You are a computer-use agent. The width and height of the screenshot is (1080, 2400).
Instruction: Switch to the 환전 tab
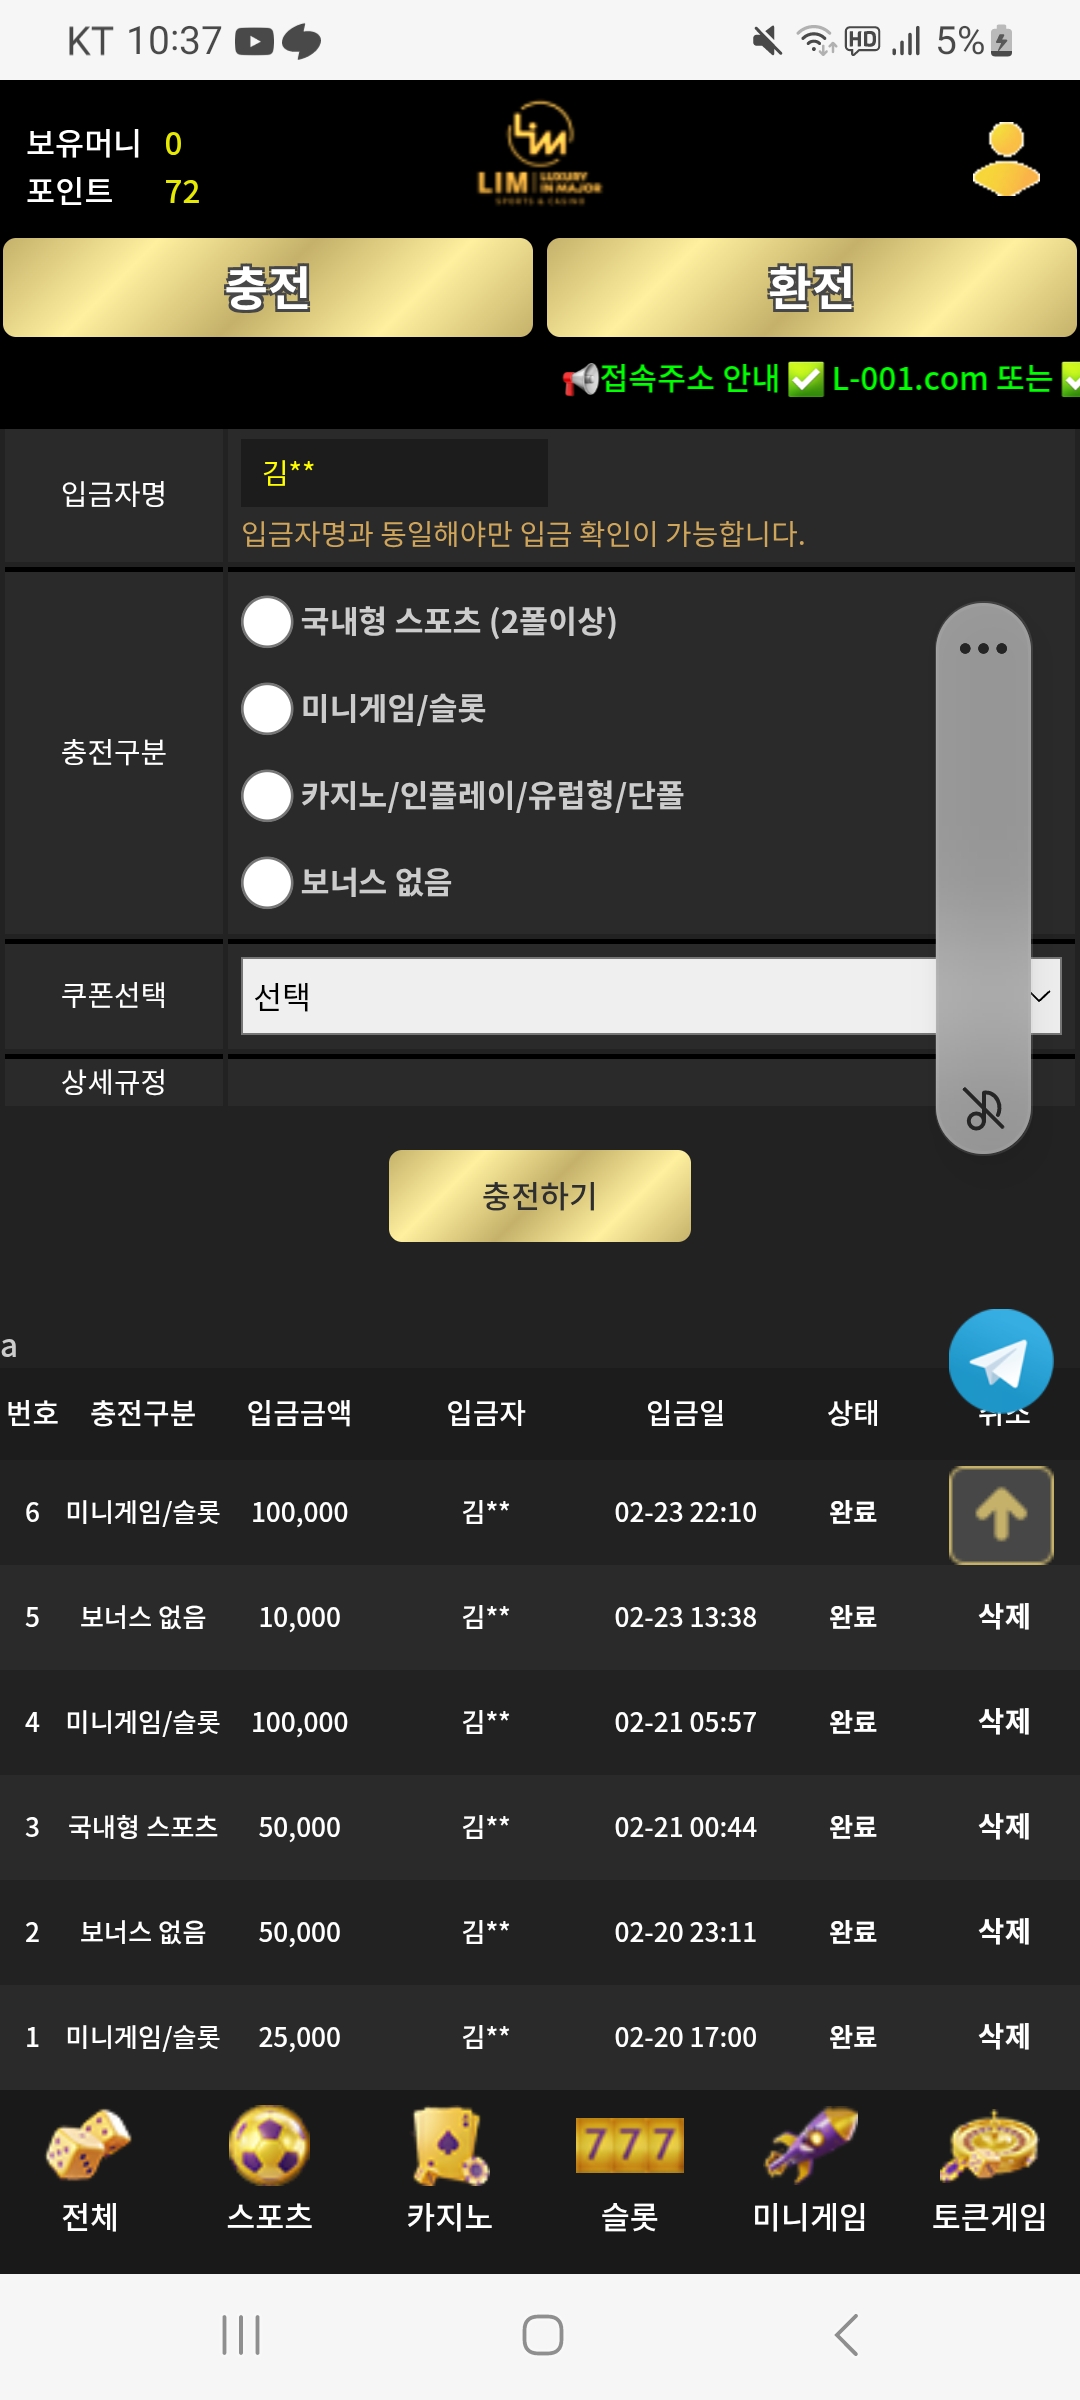coord(811,288)
